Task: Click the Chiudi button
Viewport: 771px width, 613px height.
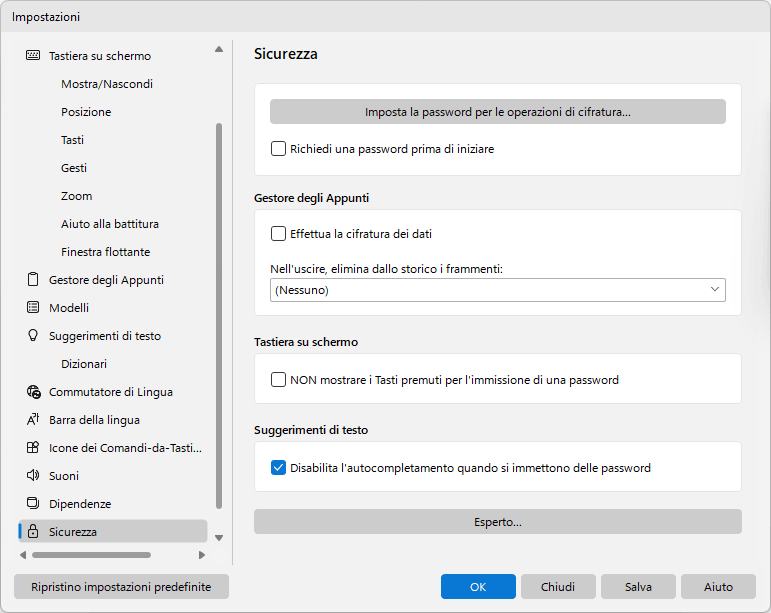Action: tap(558, 586)
